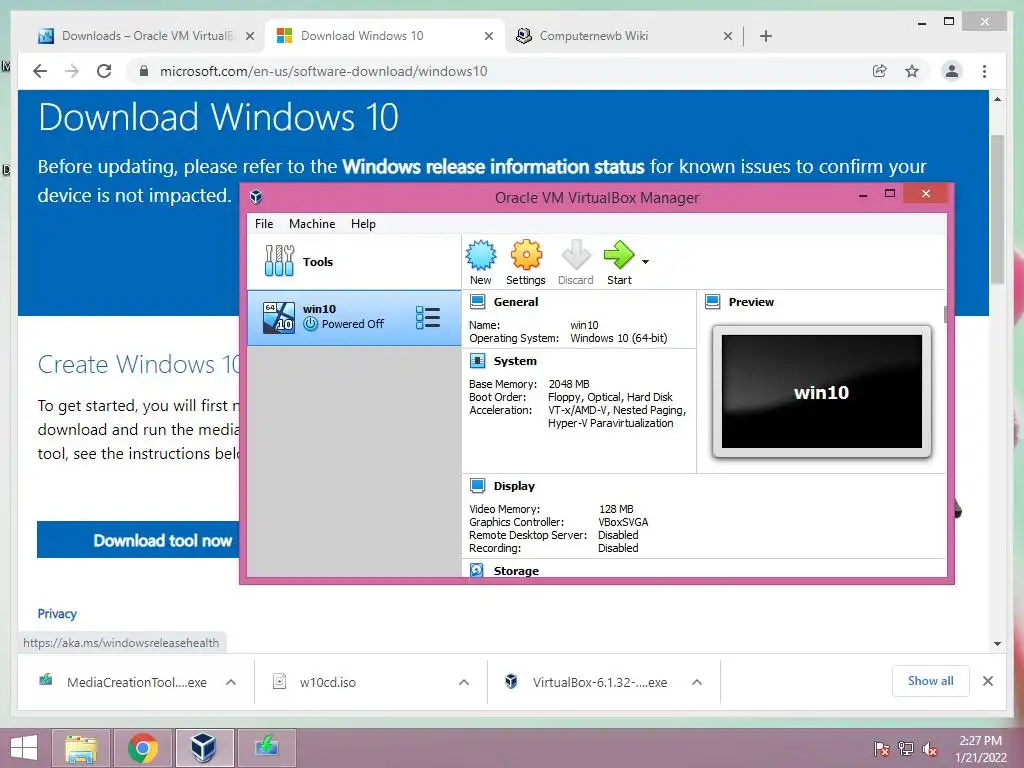Click the win10 preview thumbnail
Screen dimensions: 1024x768
pos(822,391)
